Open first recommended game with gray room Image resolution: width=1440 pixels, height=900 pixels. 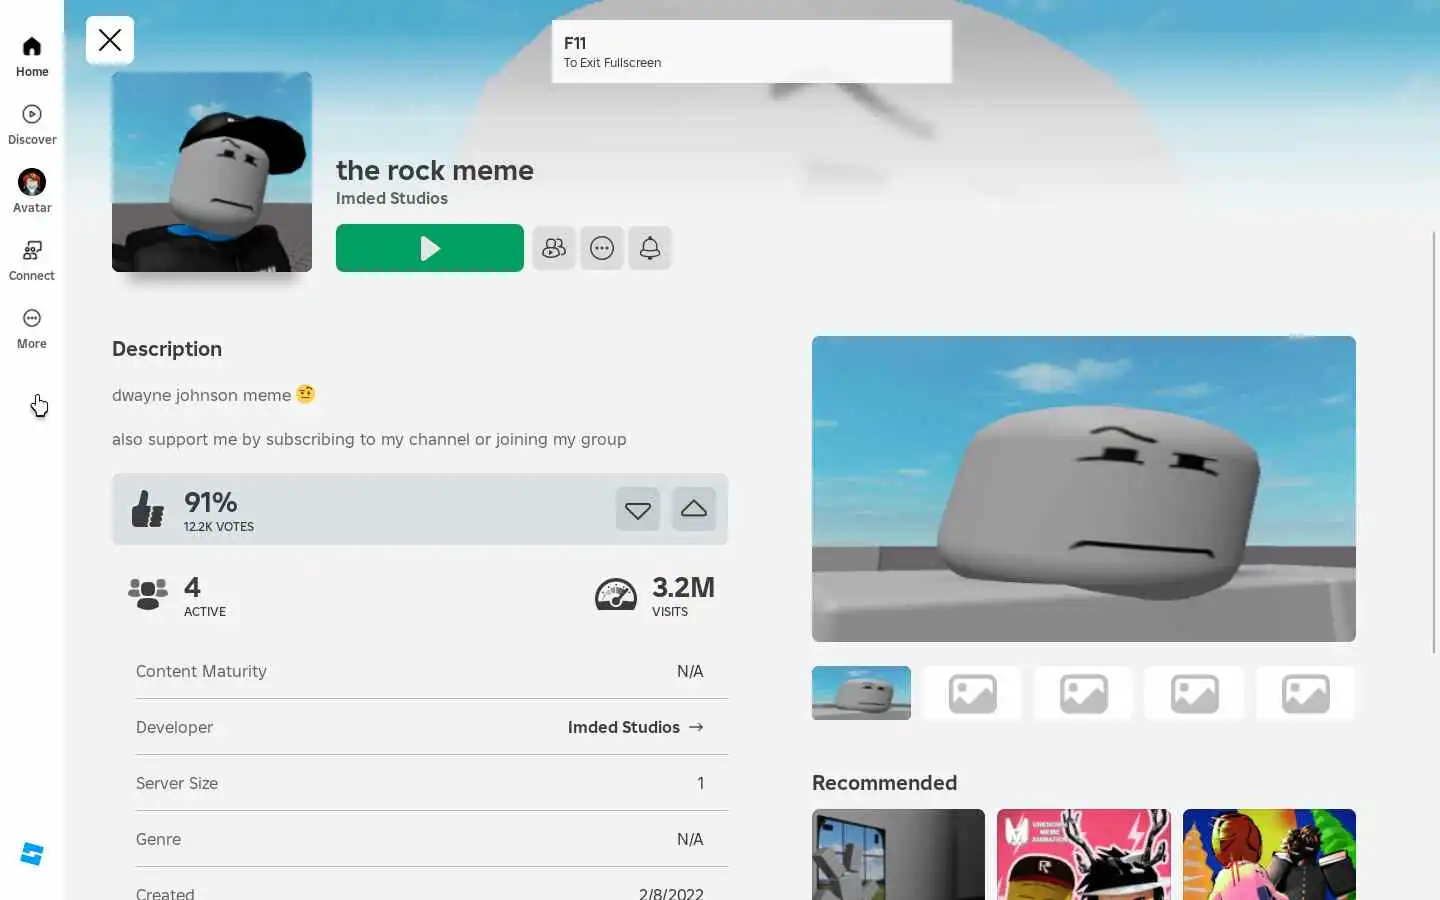click(x=898, y=854)
